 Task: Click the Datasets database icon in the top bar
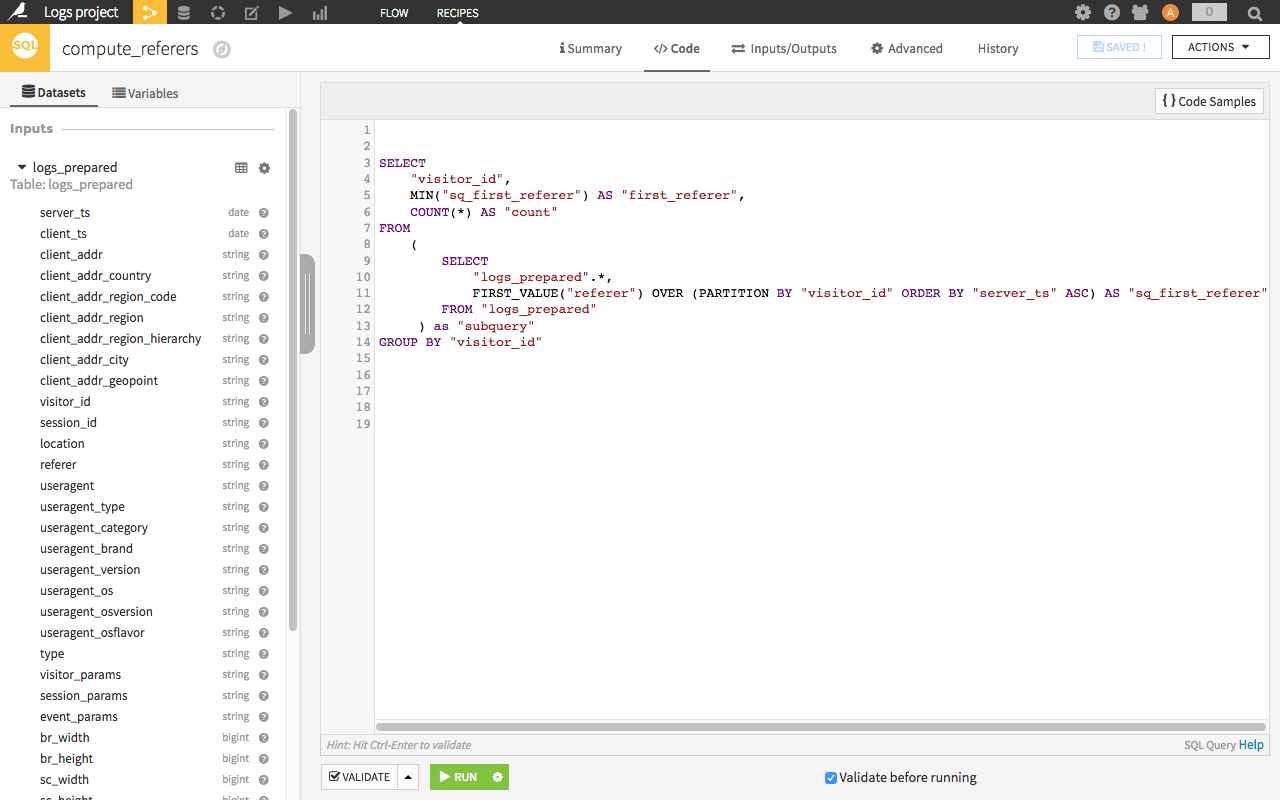pos(183,12)
